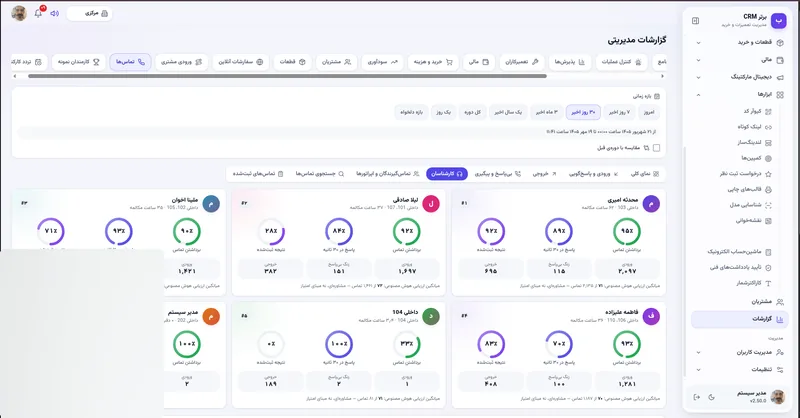800x418 pixels.
Task: Open جستجوی تماس‌ها search sub-tab
Action: click(x=320, y=174)
